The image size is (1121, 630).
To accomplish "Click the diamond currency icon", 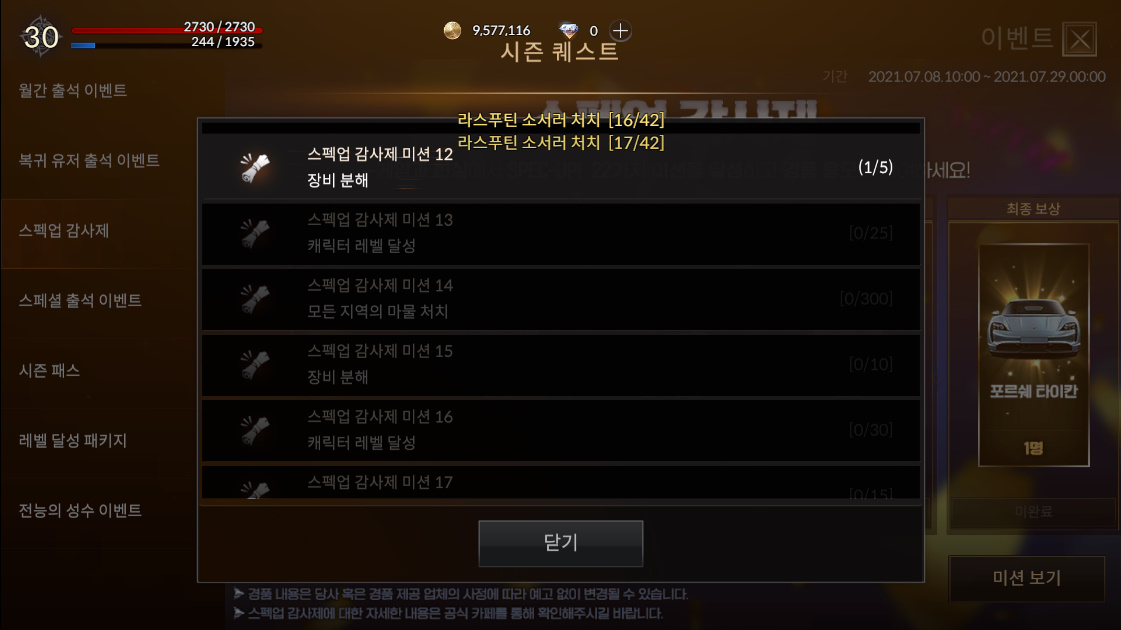I will tap(568, 30).
